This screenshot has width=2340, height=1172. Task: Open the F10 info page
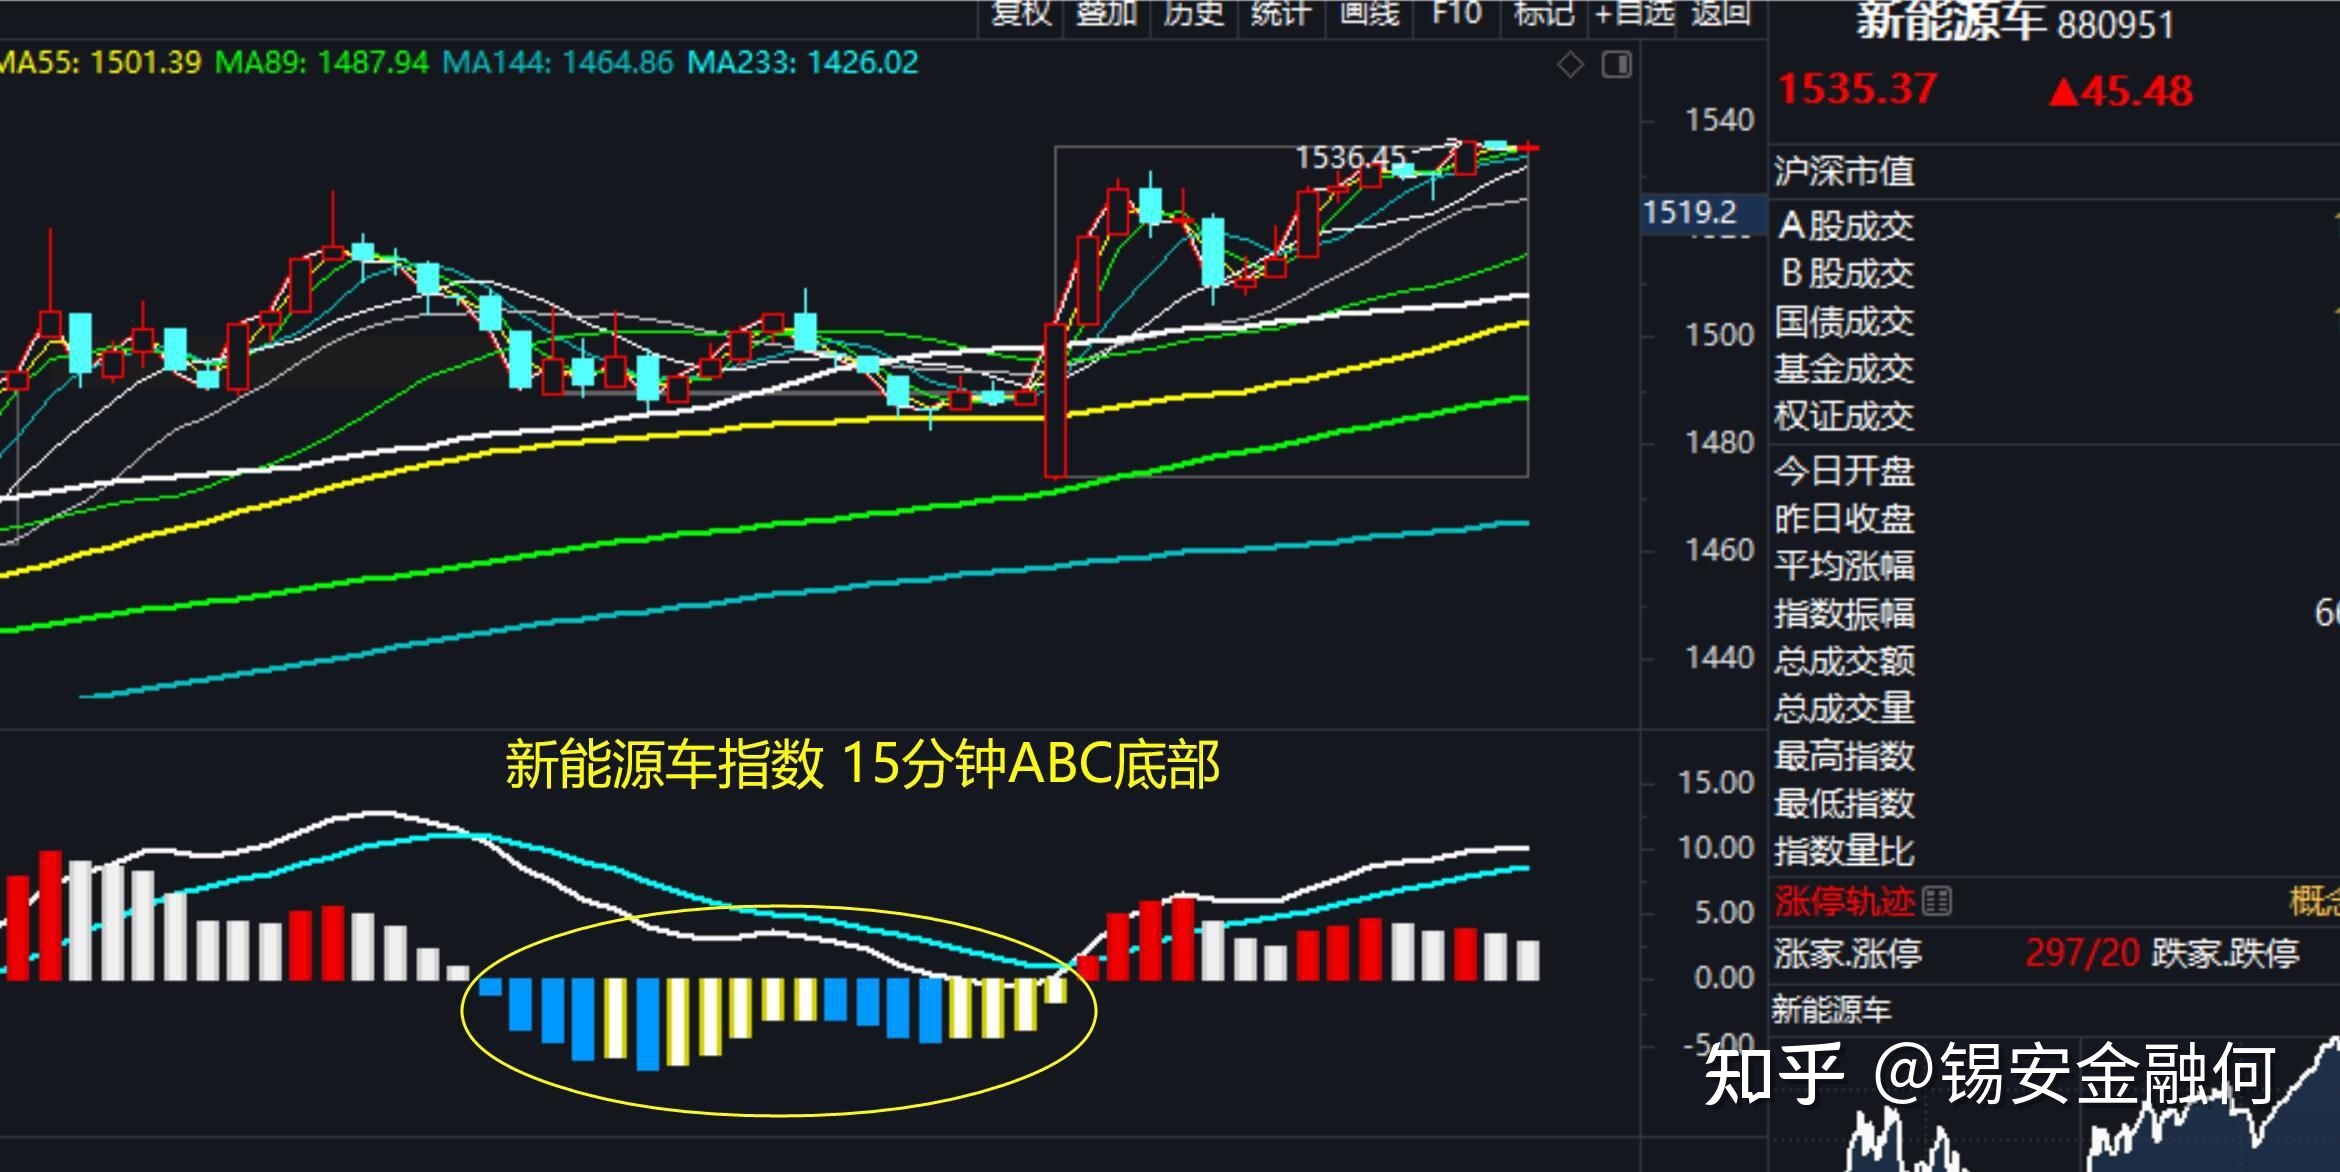[1456, 14]
